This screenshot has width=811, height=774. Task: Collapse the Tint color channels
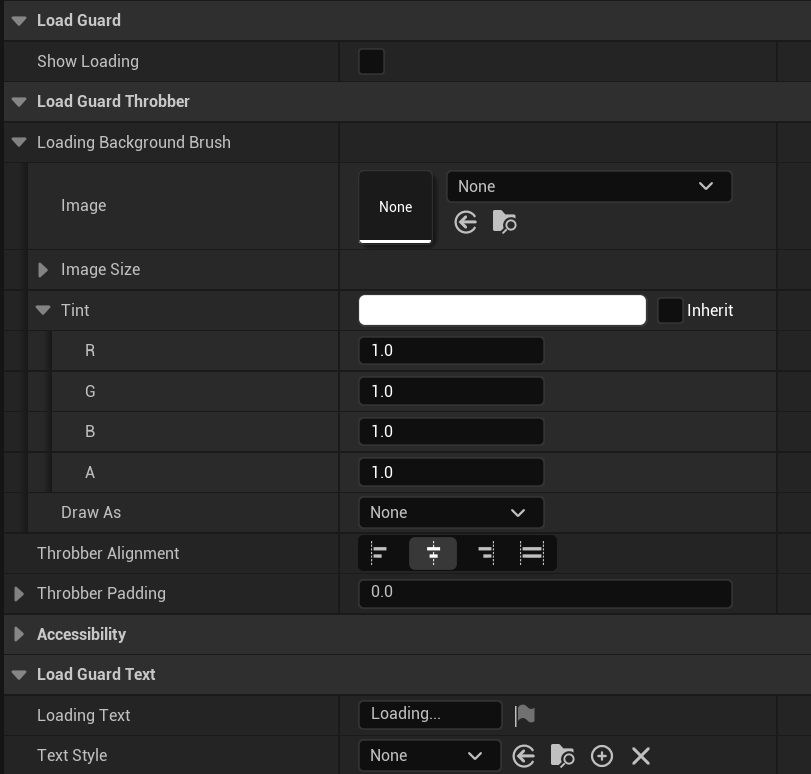pyautogui.click(x=43, y=310)
